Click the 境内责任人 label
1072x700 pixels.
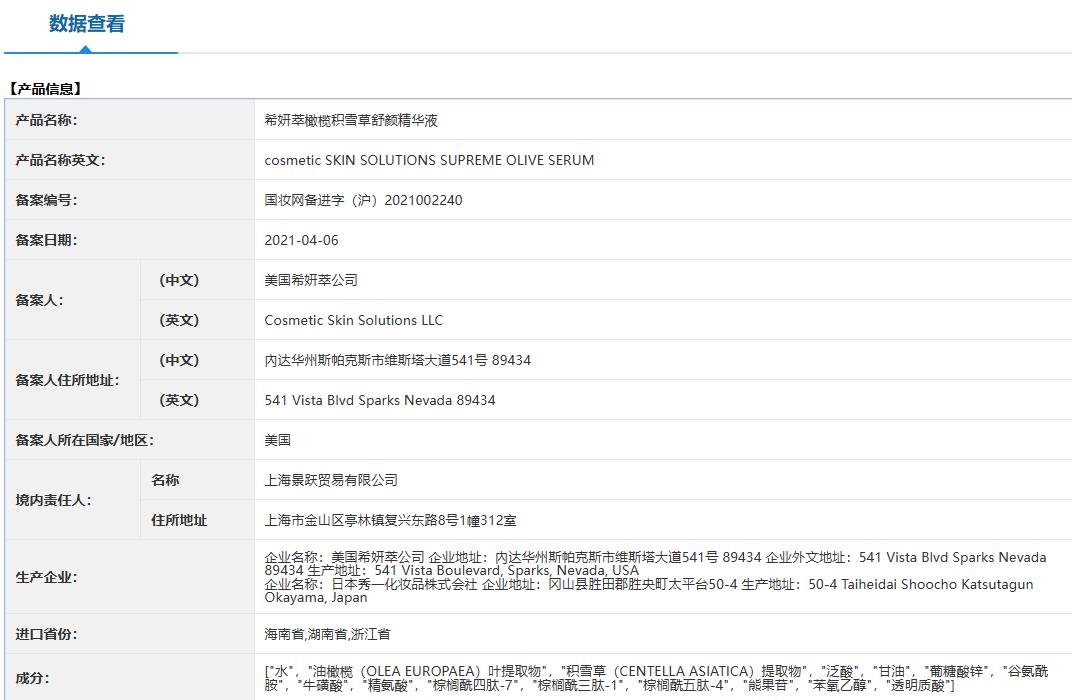point(53,500)
